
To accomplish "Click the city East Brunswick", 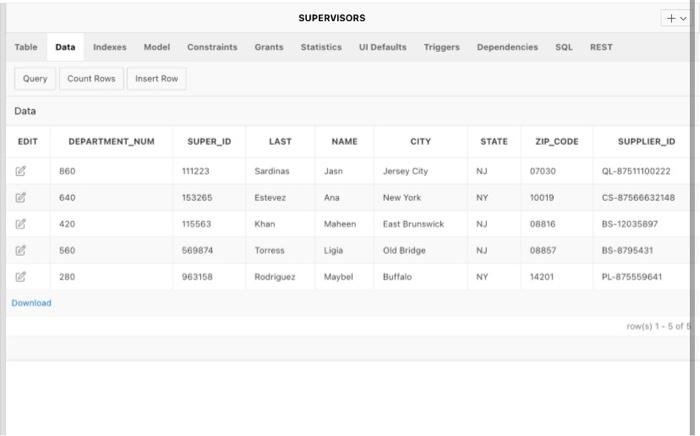I will (413, 224).
